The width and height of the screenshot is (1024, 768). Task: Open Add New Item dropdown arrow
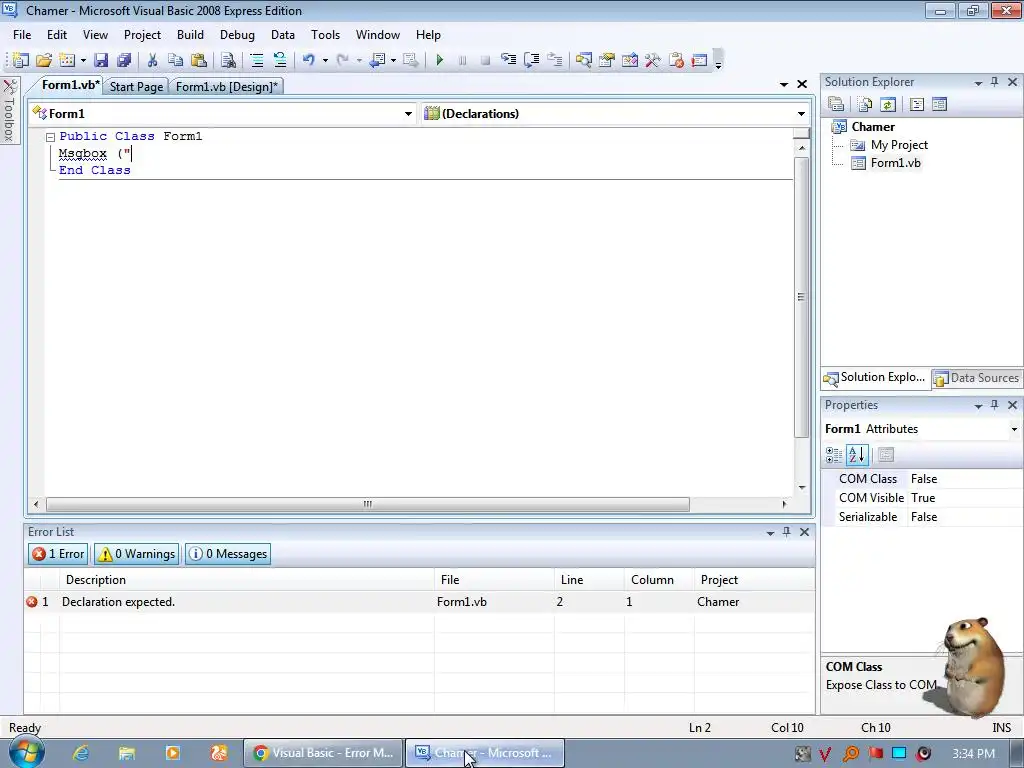pyautogui.click(x=83, y=60)
